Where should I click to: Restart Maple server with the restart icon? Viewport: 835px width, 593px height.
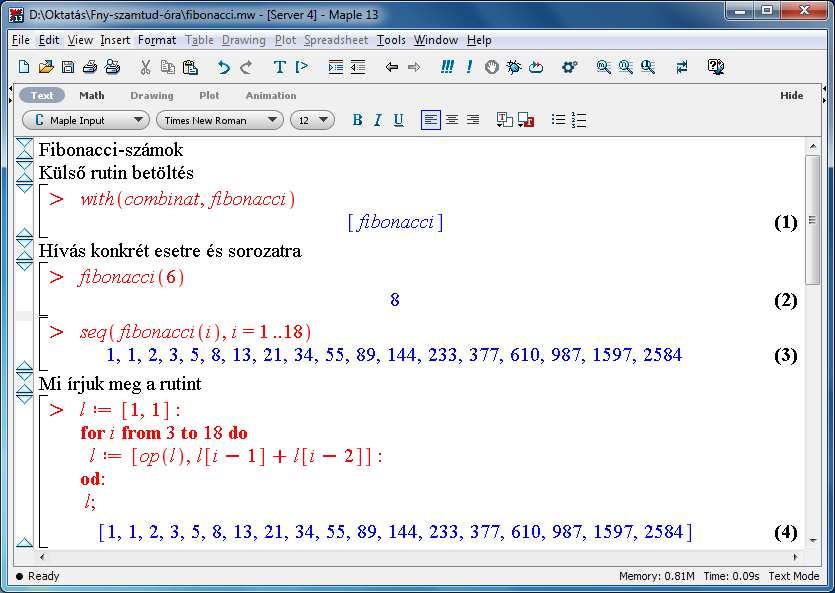[536, 67]
